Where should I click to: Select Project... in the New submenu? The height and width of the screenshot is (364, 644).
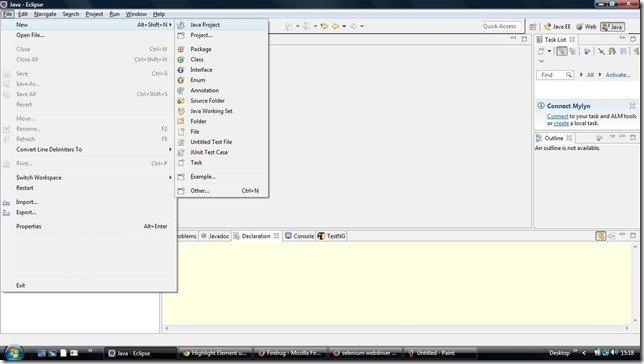tap(222, 35)
